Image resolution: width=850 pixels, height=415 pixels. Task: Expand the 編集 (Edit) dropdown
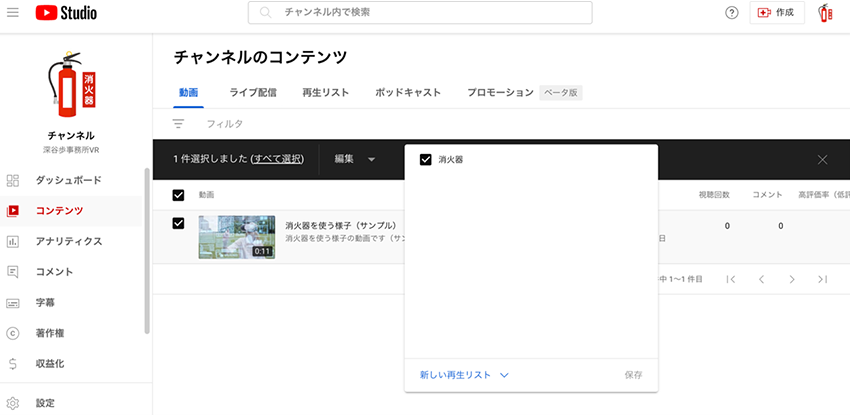tap(354, 159)
